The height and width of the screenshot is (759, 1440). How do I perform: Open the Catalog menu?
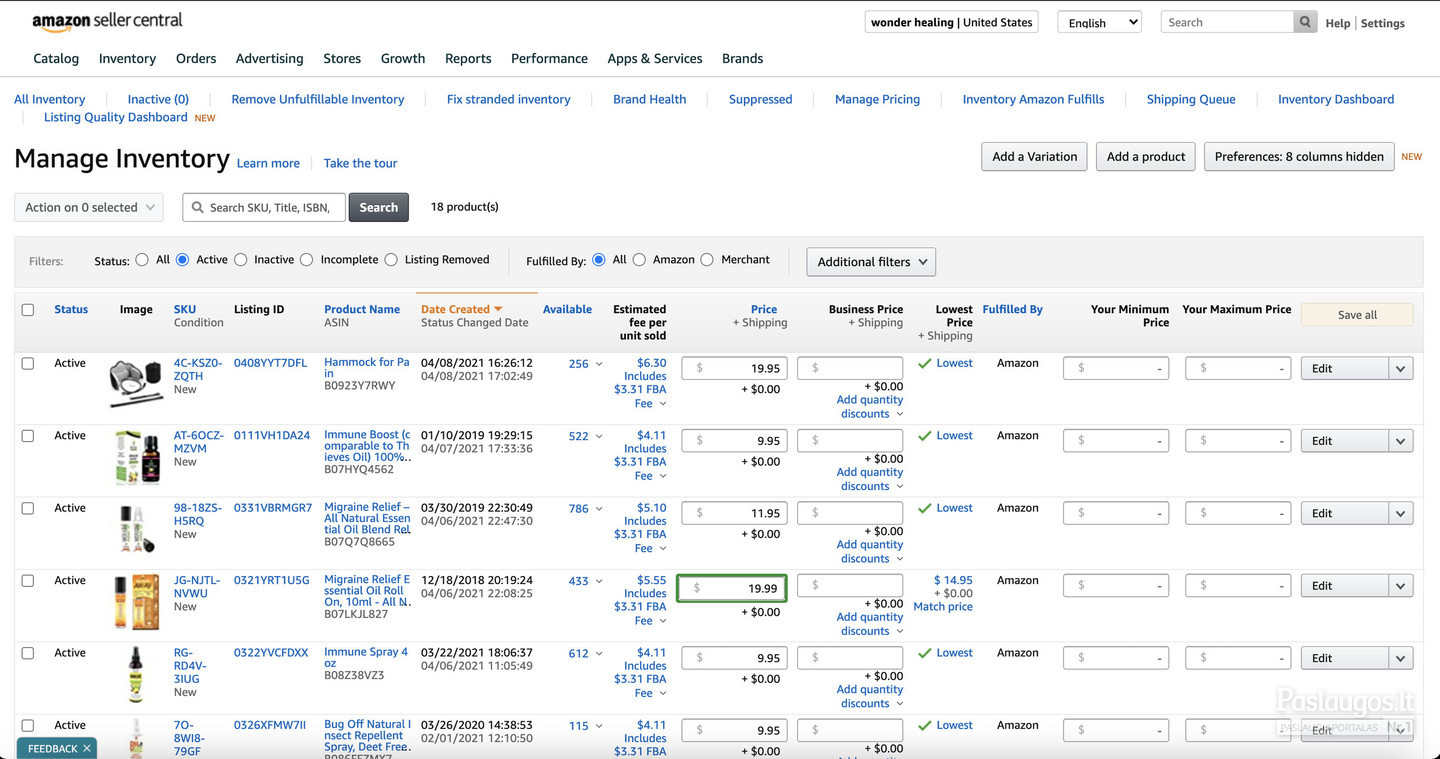tap(56, 58)
